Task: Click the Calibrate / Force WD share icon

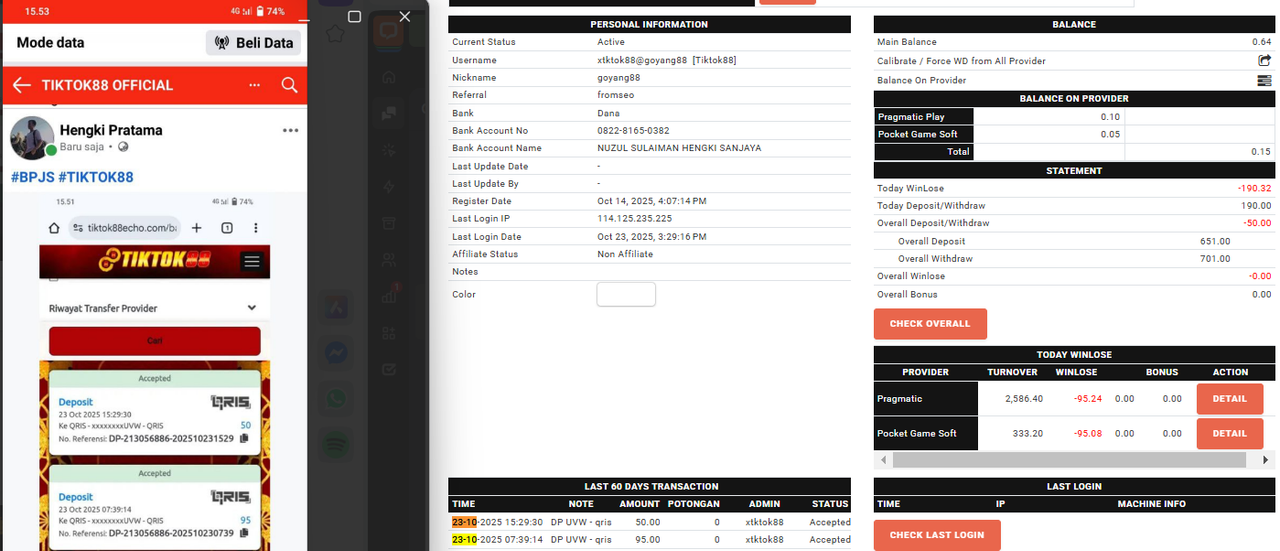Action: [1264, 61]
